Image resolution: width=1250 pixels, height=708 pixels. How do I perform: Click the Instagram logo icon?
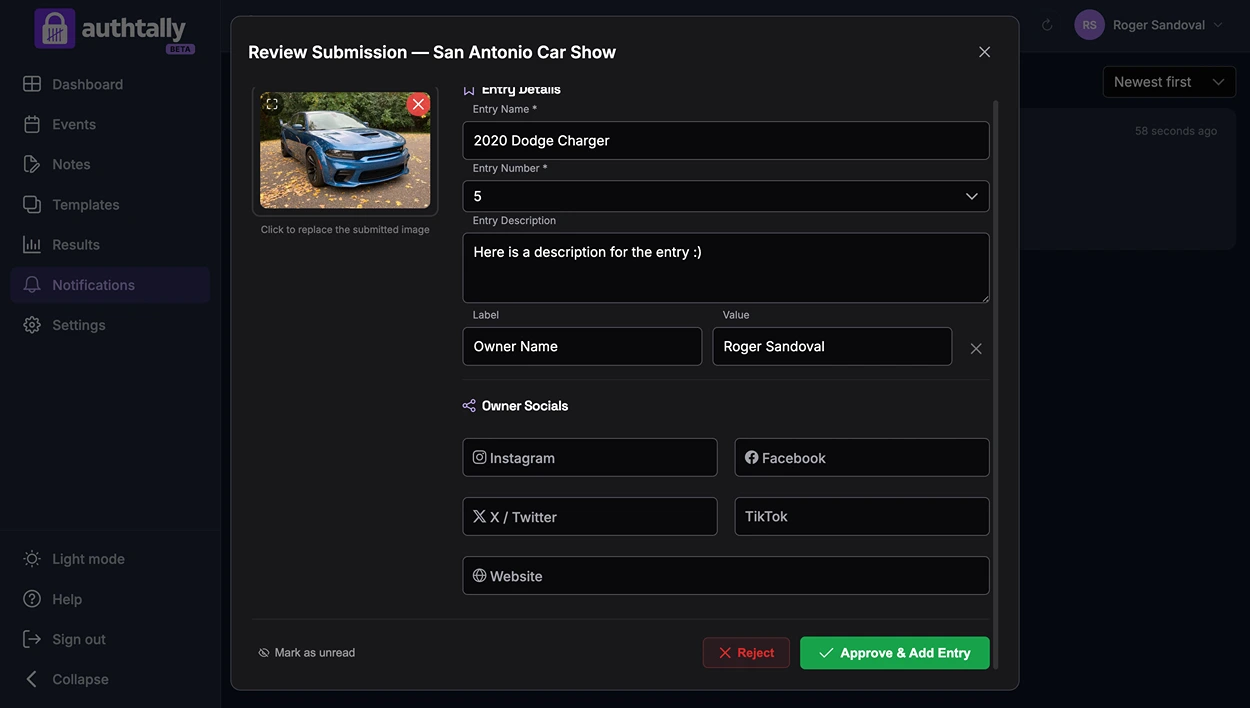[x=480, y=457]
